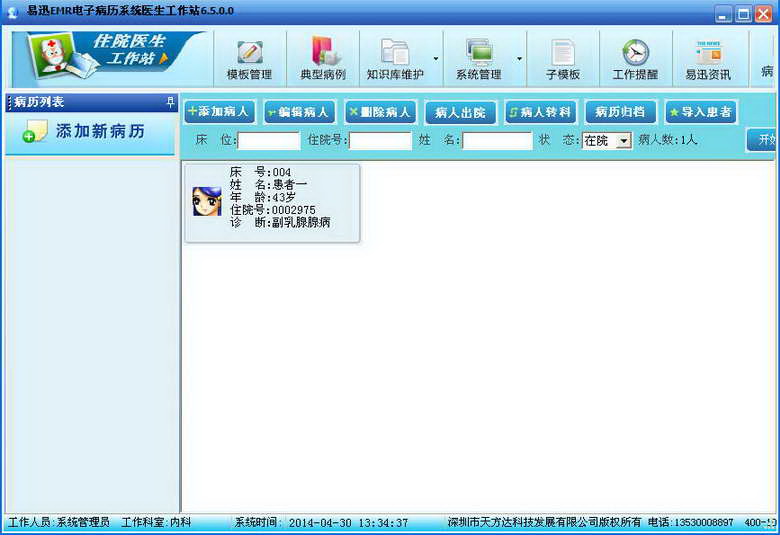The height and width of the screenshot is (535, 780).
Task: Click the 系统管理 system management icon
Action: point(478,58)
